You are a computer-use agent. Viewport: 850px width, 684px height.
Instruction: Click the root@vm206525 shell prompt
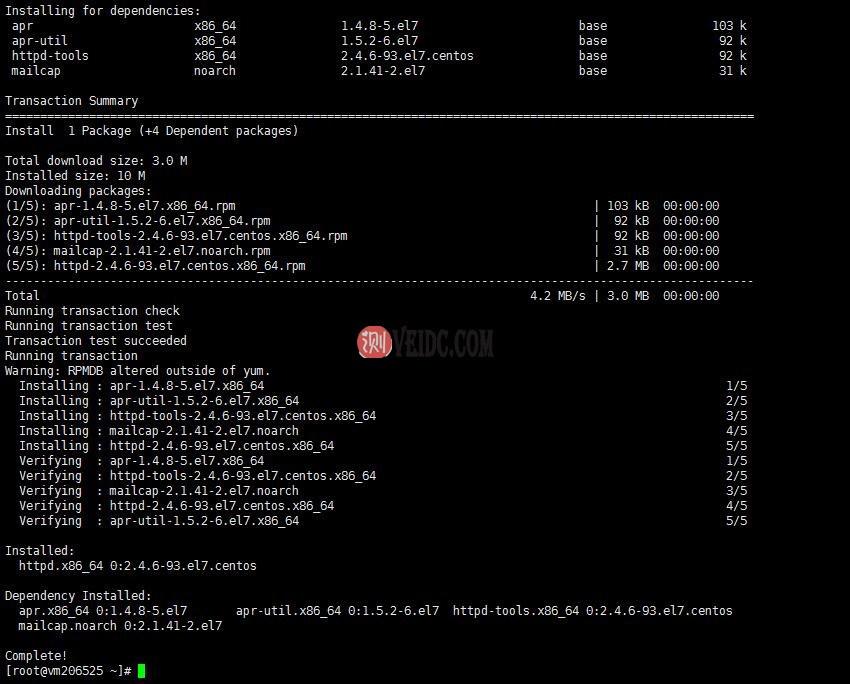[60, 670]
